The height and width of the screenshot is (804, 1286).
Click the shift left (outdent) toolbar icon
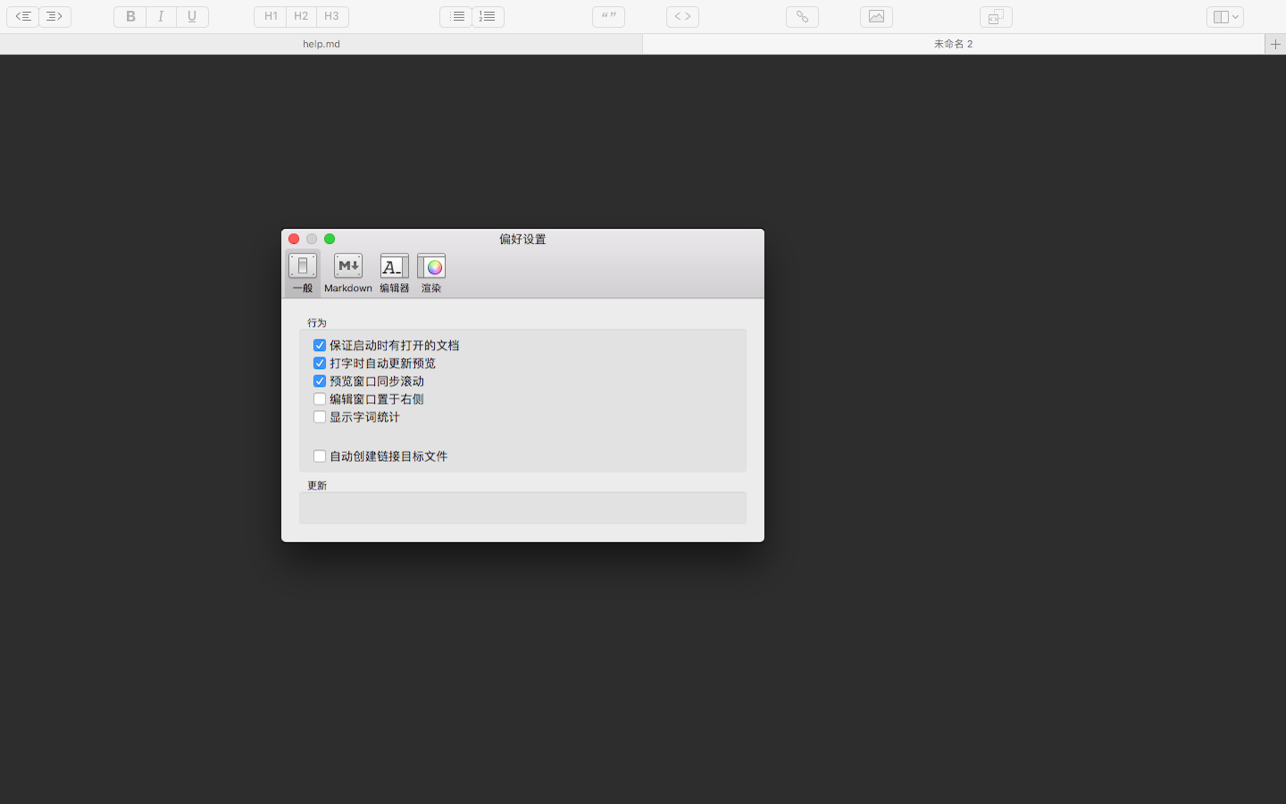tap(23, 16)
